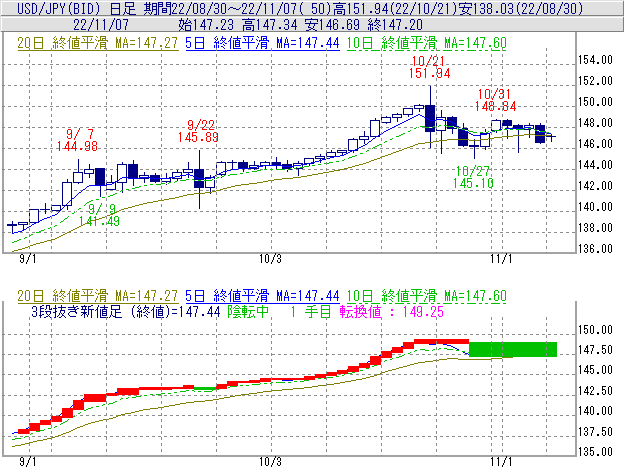Click the daily low 146.69 value
The width and height of the screenshot is (624, 475).
(x=333, y=25)
